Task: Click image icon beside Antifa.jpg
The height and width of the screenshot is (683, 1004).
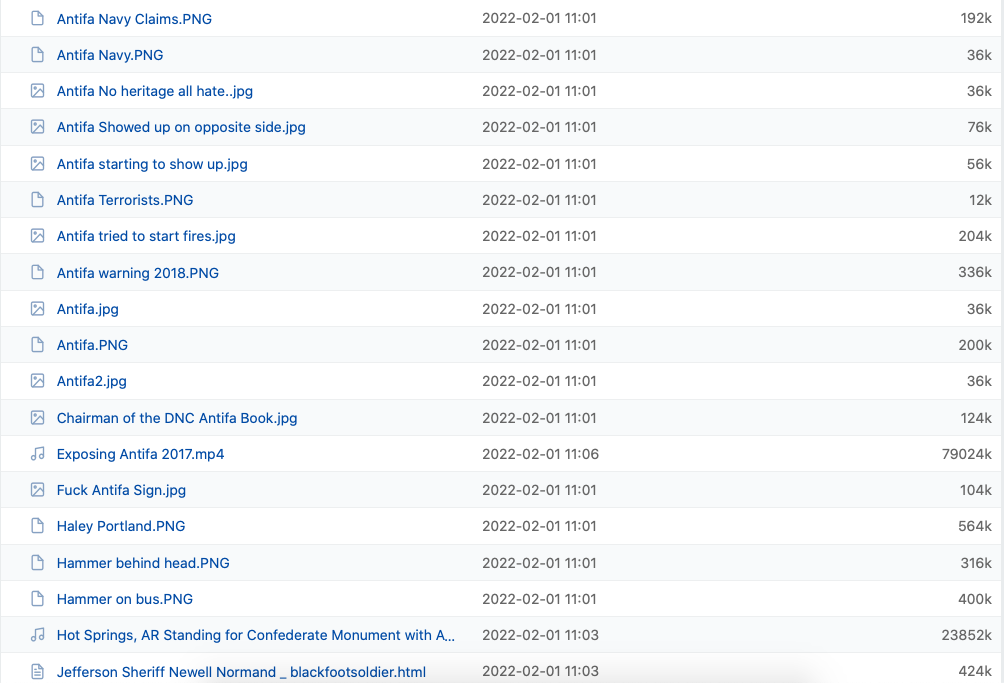Action: [38, 309]
